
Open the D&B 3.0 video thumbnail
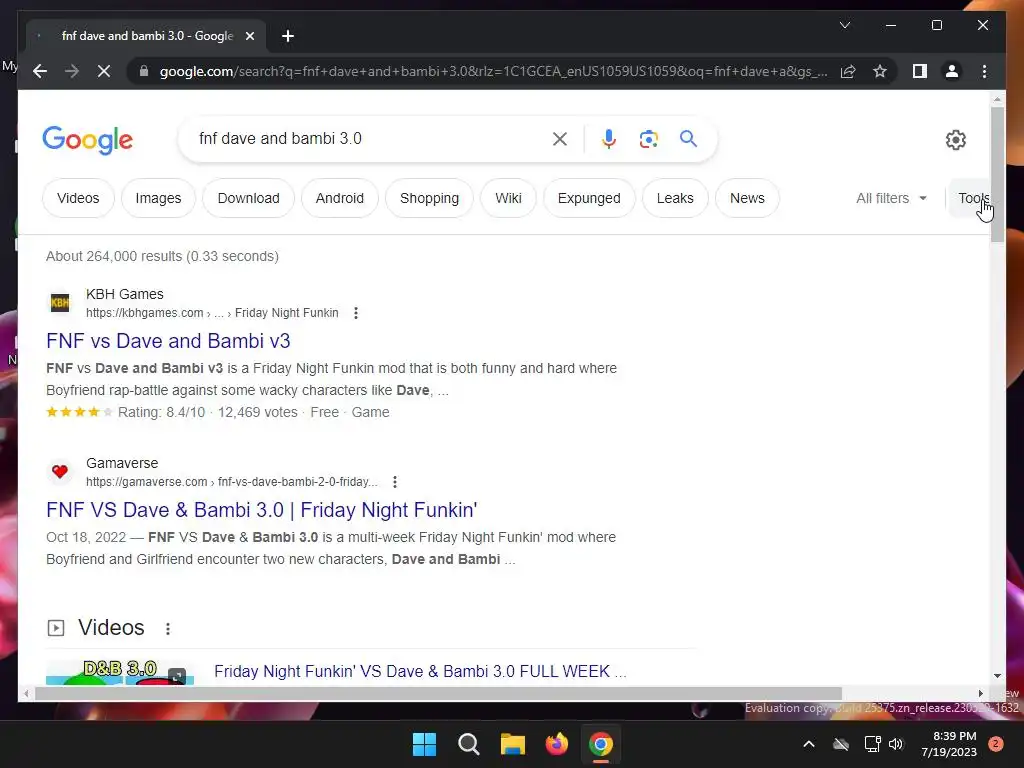coord(120,672)
